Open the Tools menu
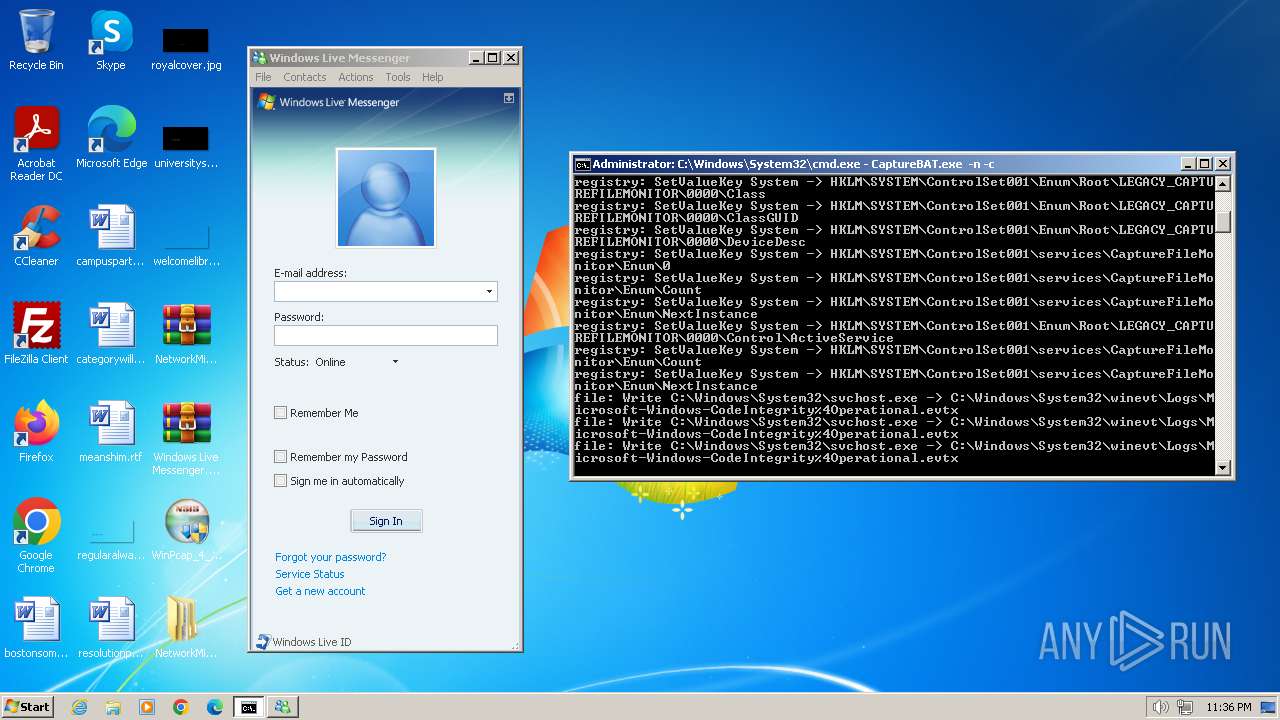Image resolution: width=1280 pixels, height=720 pixels. [398, 77]
